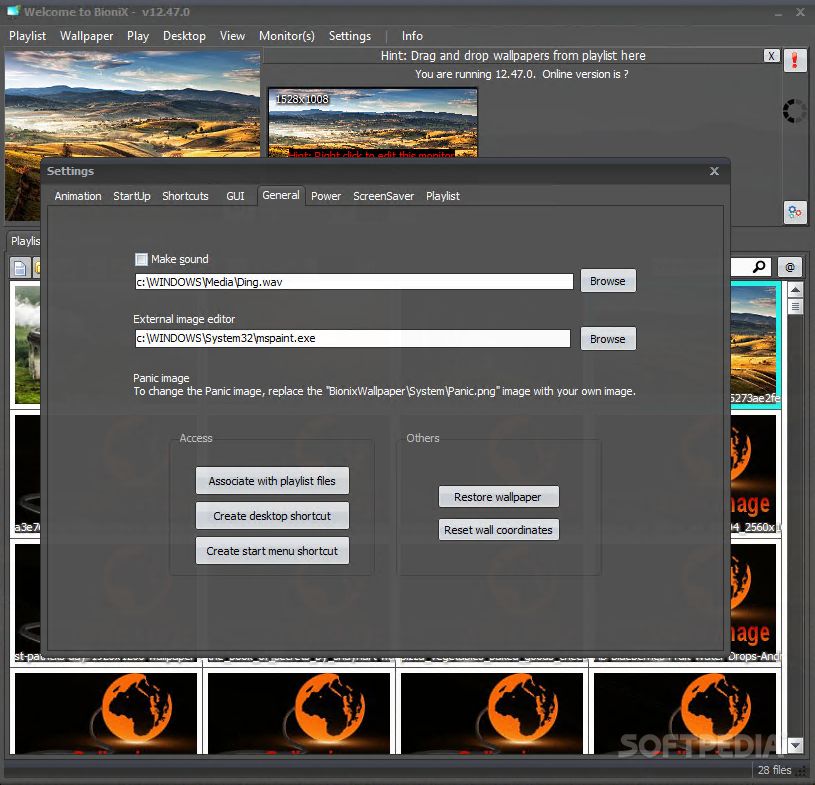This screenshot has height=785, width=815.
Task: Click the red exclamation alert icon
Action: click(795, 60)
